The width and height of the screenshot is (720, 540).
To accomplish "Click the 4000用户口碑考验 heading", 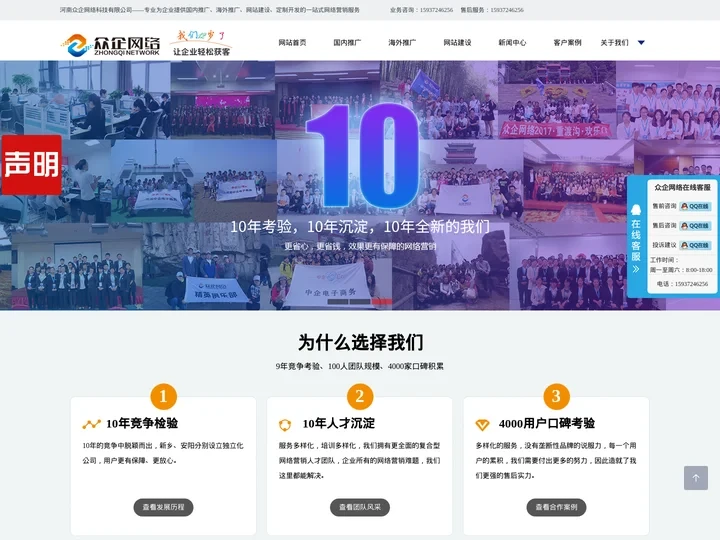I will tap(547, 423).
